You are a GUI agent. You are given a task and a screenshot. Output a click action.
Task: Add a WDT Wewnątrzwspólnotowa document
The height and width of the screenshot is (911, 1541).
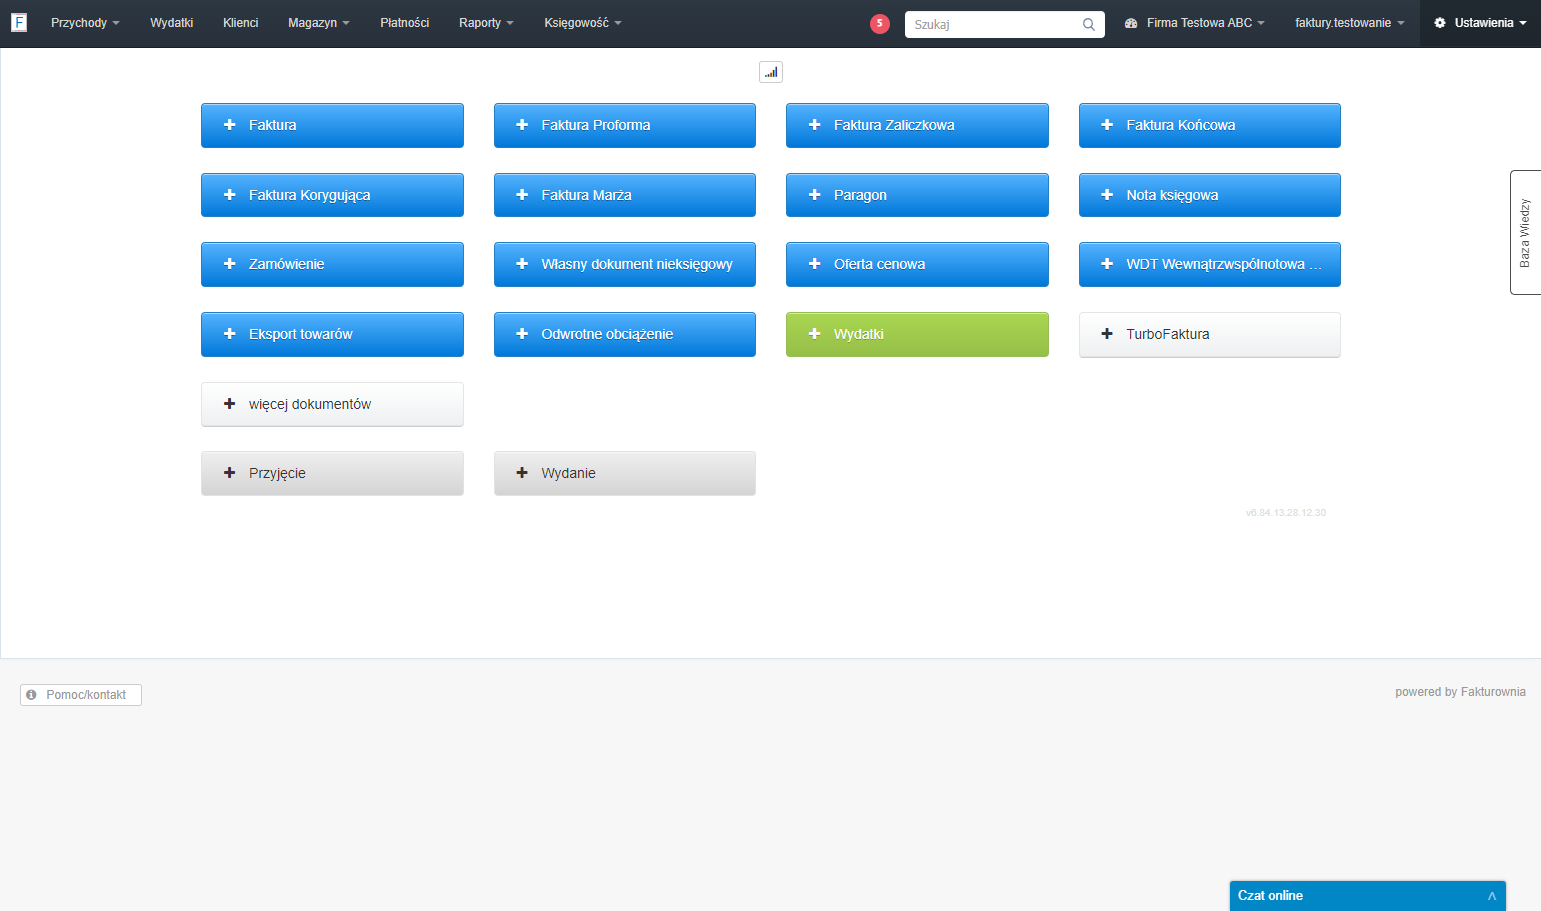coord(1210,264)
